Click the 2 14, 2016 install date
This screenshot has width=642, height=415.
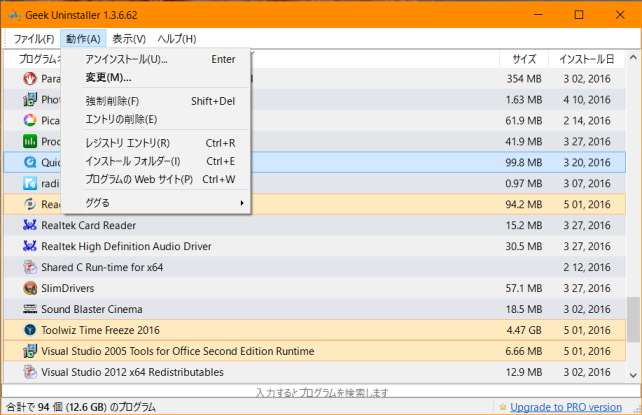pos(587,120)
